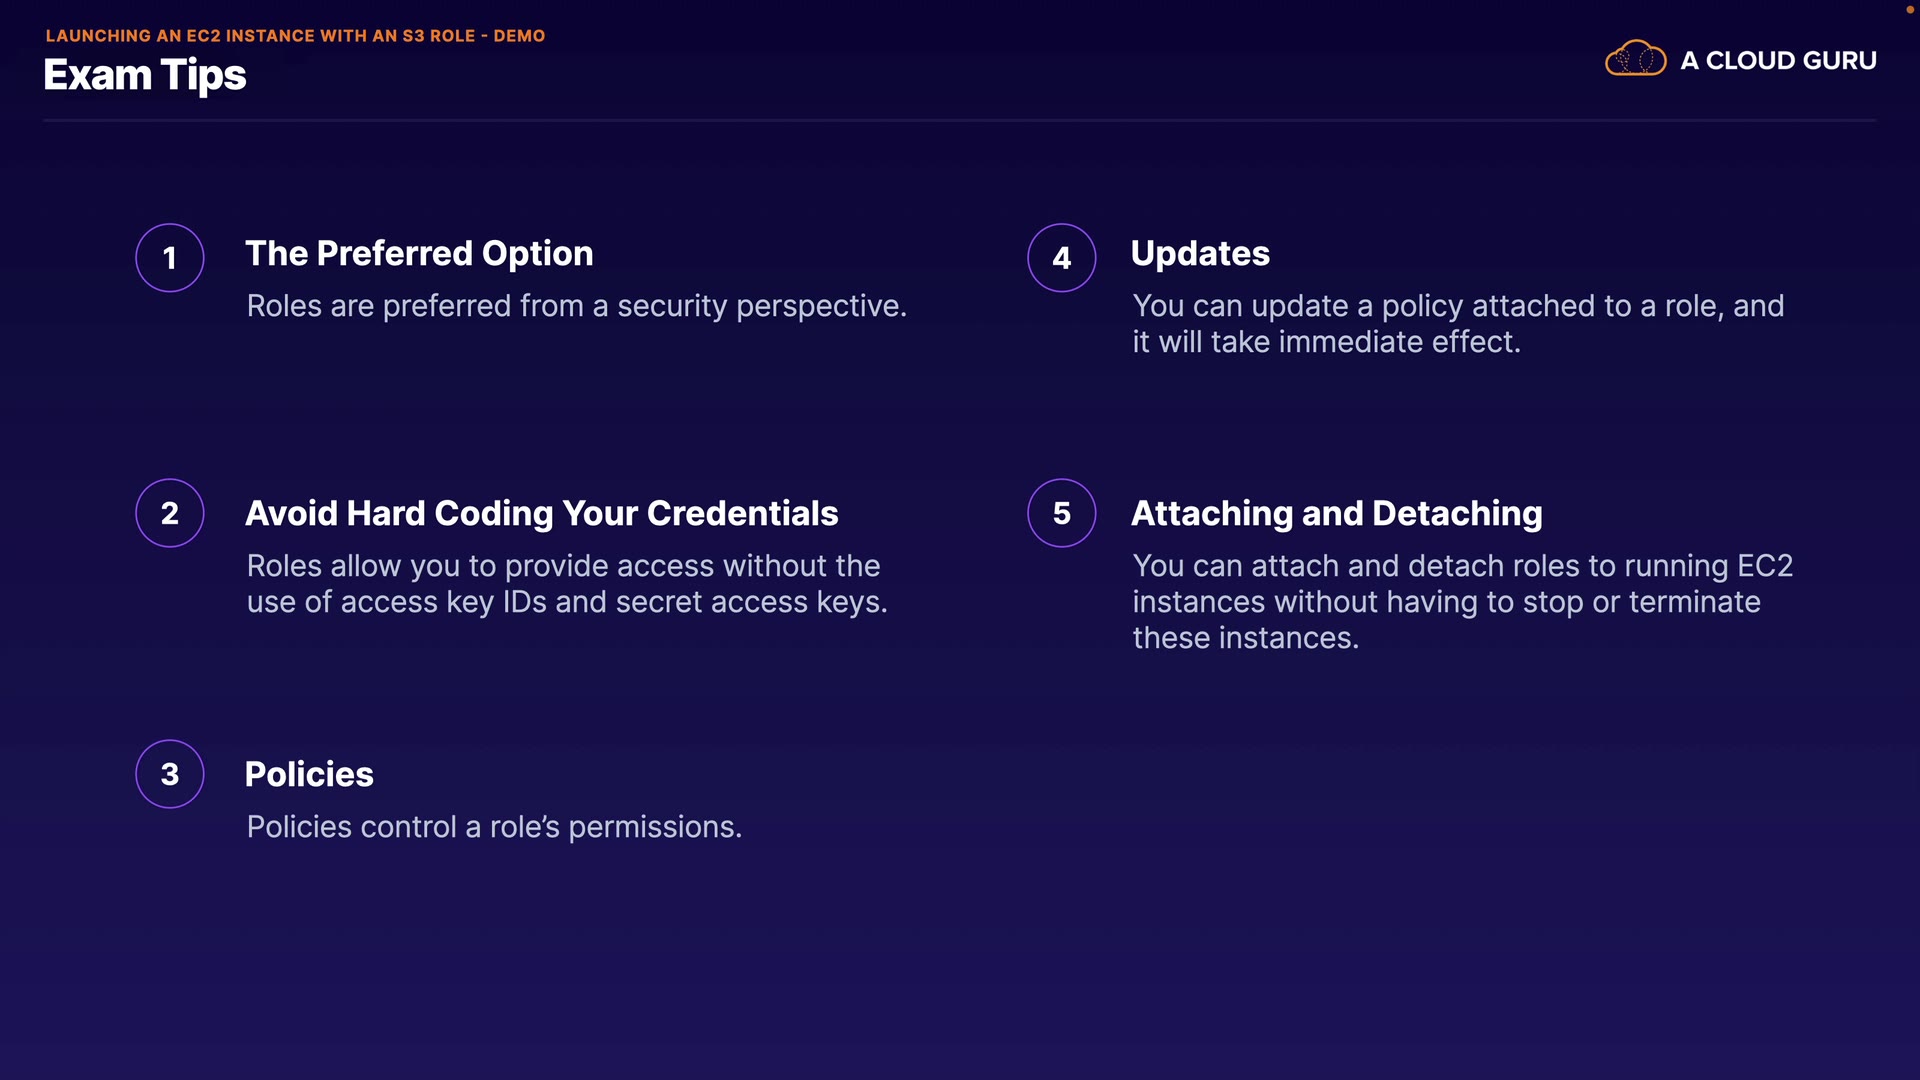Screen dimensions: 1920x1080
Task: Select the Policies heading
Action: click(309, 775)
